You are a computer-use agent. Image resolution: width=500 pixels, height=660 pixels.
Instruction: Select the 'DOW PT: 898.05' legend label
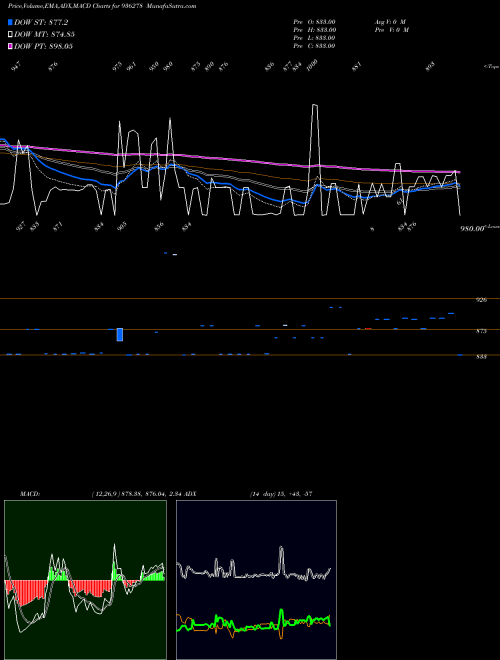43,46
